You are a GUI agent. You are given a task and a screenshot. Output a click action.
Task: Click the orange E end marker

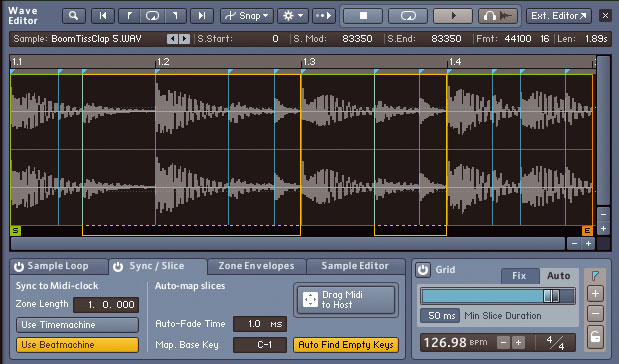587,231
